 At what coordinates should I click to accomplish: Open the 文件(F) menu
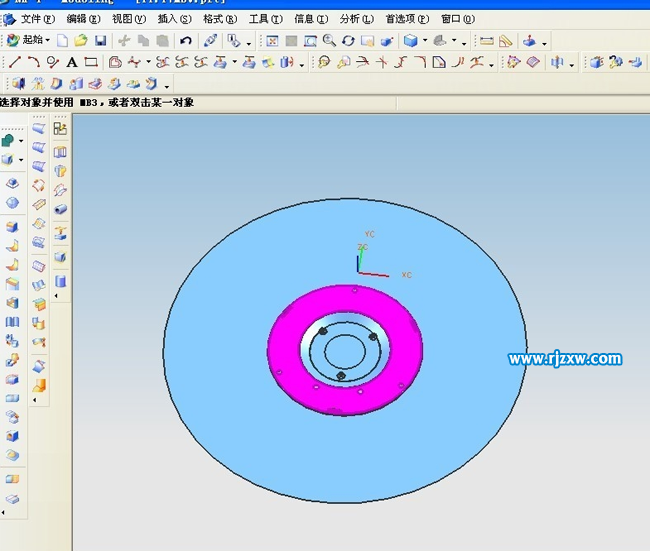coord(38,19)
